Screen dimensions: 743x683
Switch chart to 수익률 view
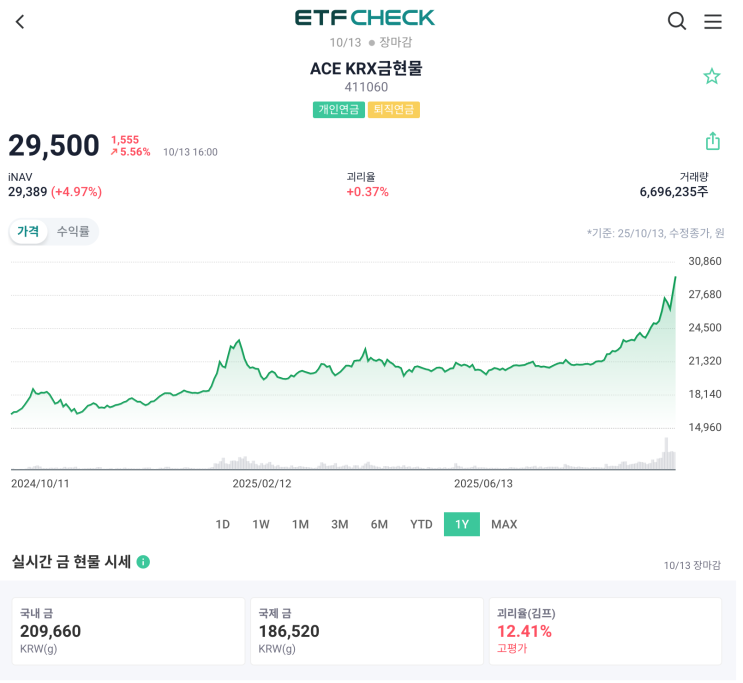[73, 231]
